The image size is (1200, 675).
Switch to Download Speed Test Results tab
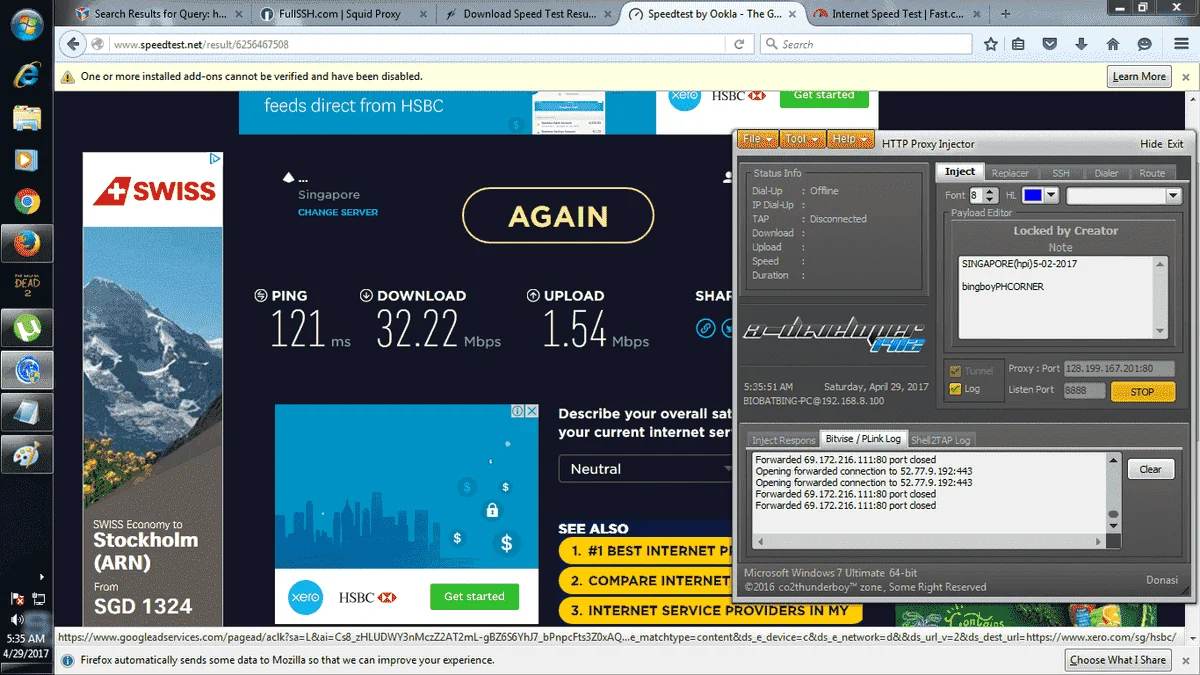click(x=530, y=14)
